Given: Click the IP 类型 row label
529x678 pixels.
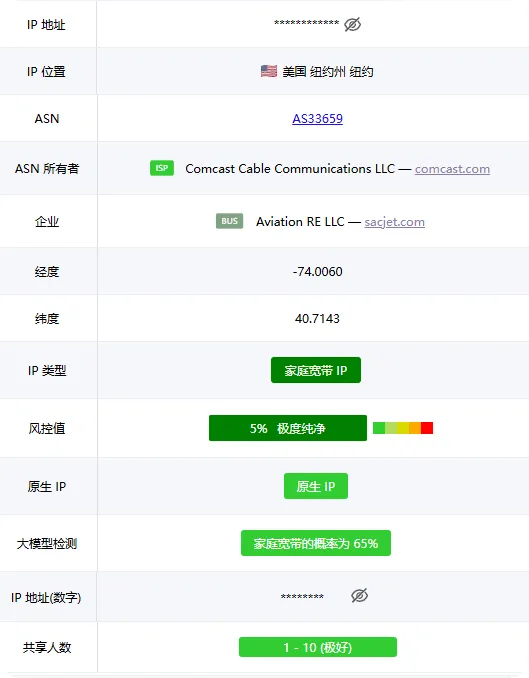Looking at the screenshot, I should click(x=47, y=371).
